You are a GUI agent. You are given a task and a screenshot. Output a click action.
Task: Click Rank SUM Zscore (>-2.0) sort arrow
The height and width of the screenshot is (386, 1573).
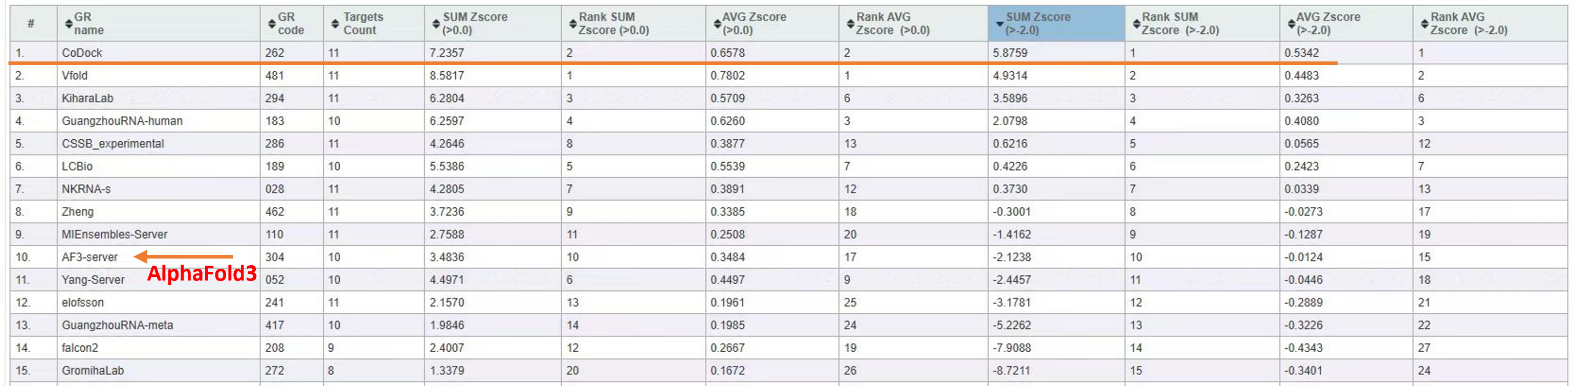[1136, 23]
